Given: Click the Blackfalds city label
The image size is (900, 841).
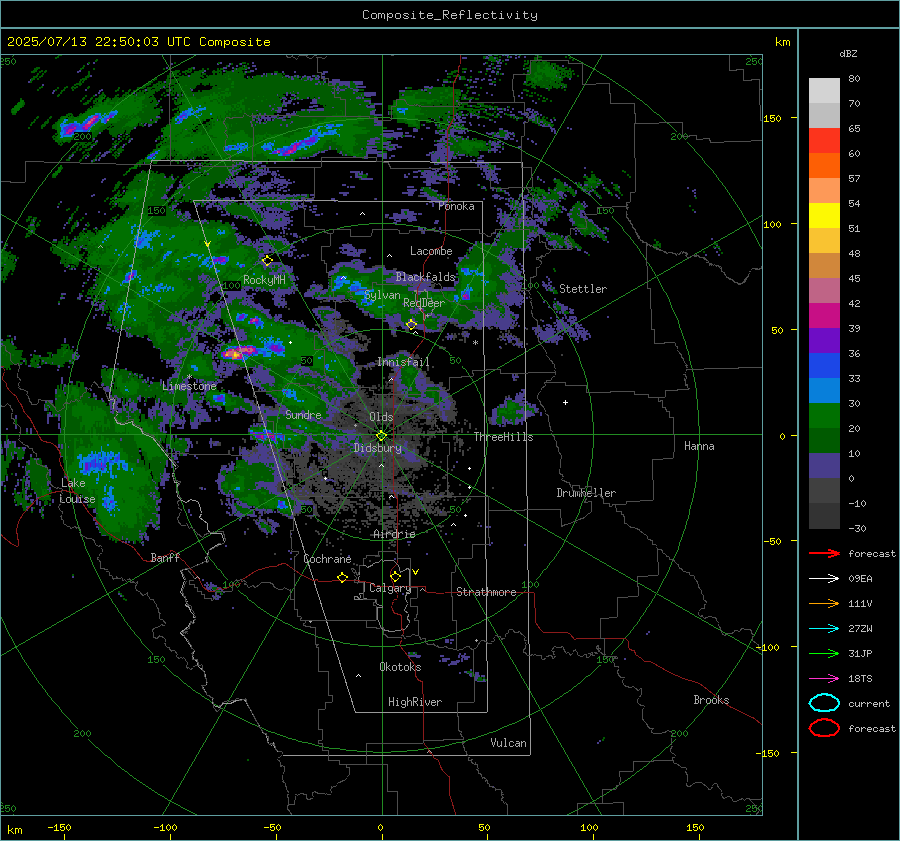Looking at the screenshot, I should pos(425,277).
